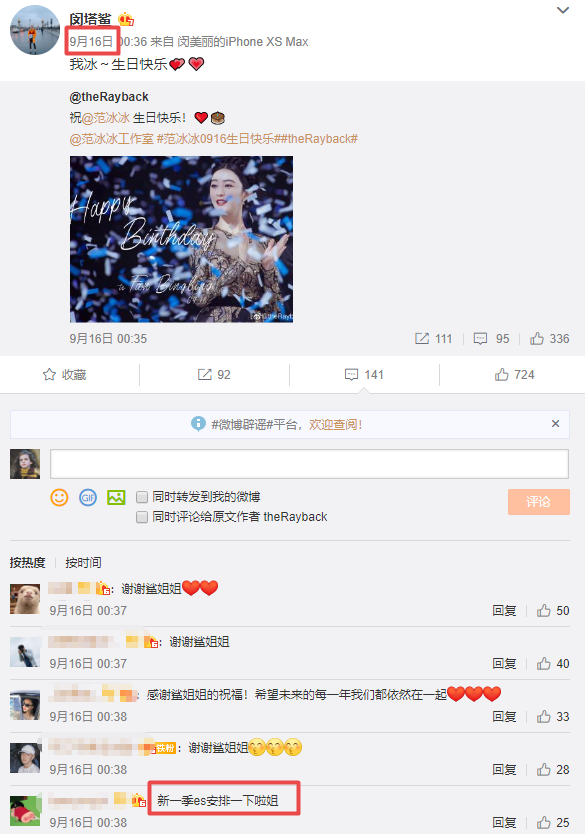585x834 pixels.
Task: Open the Happy Birthday photo thumbnail
Action: (181, 239)
